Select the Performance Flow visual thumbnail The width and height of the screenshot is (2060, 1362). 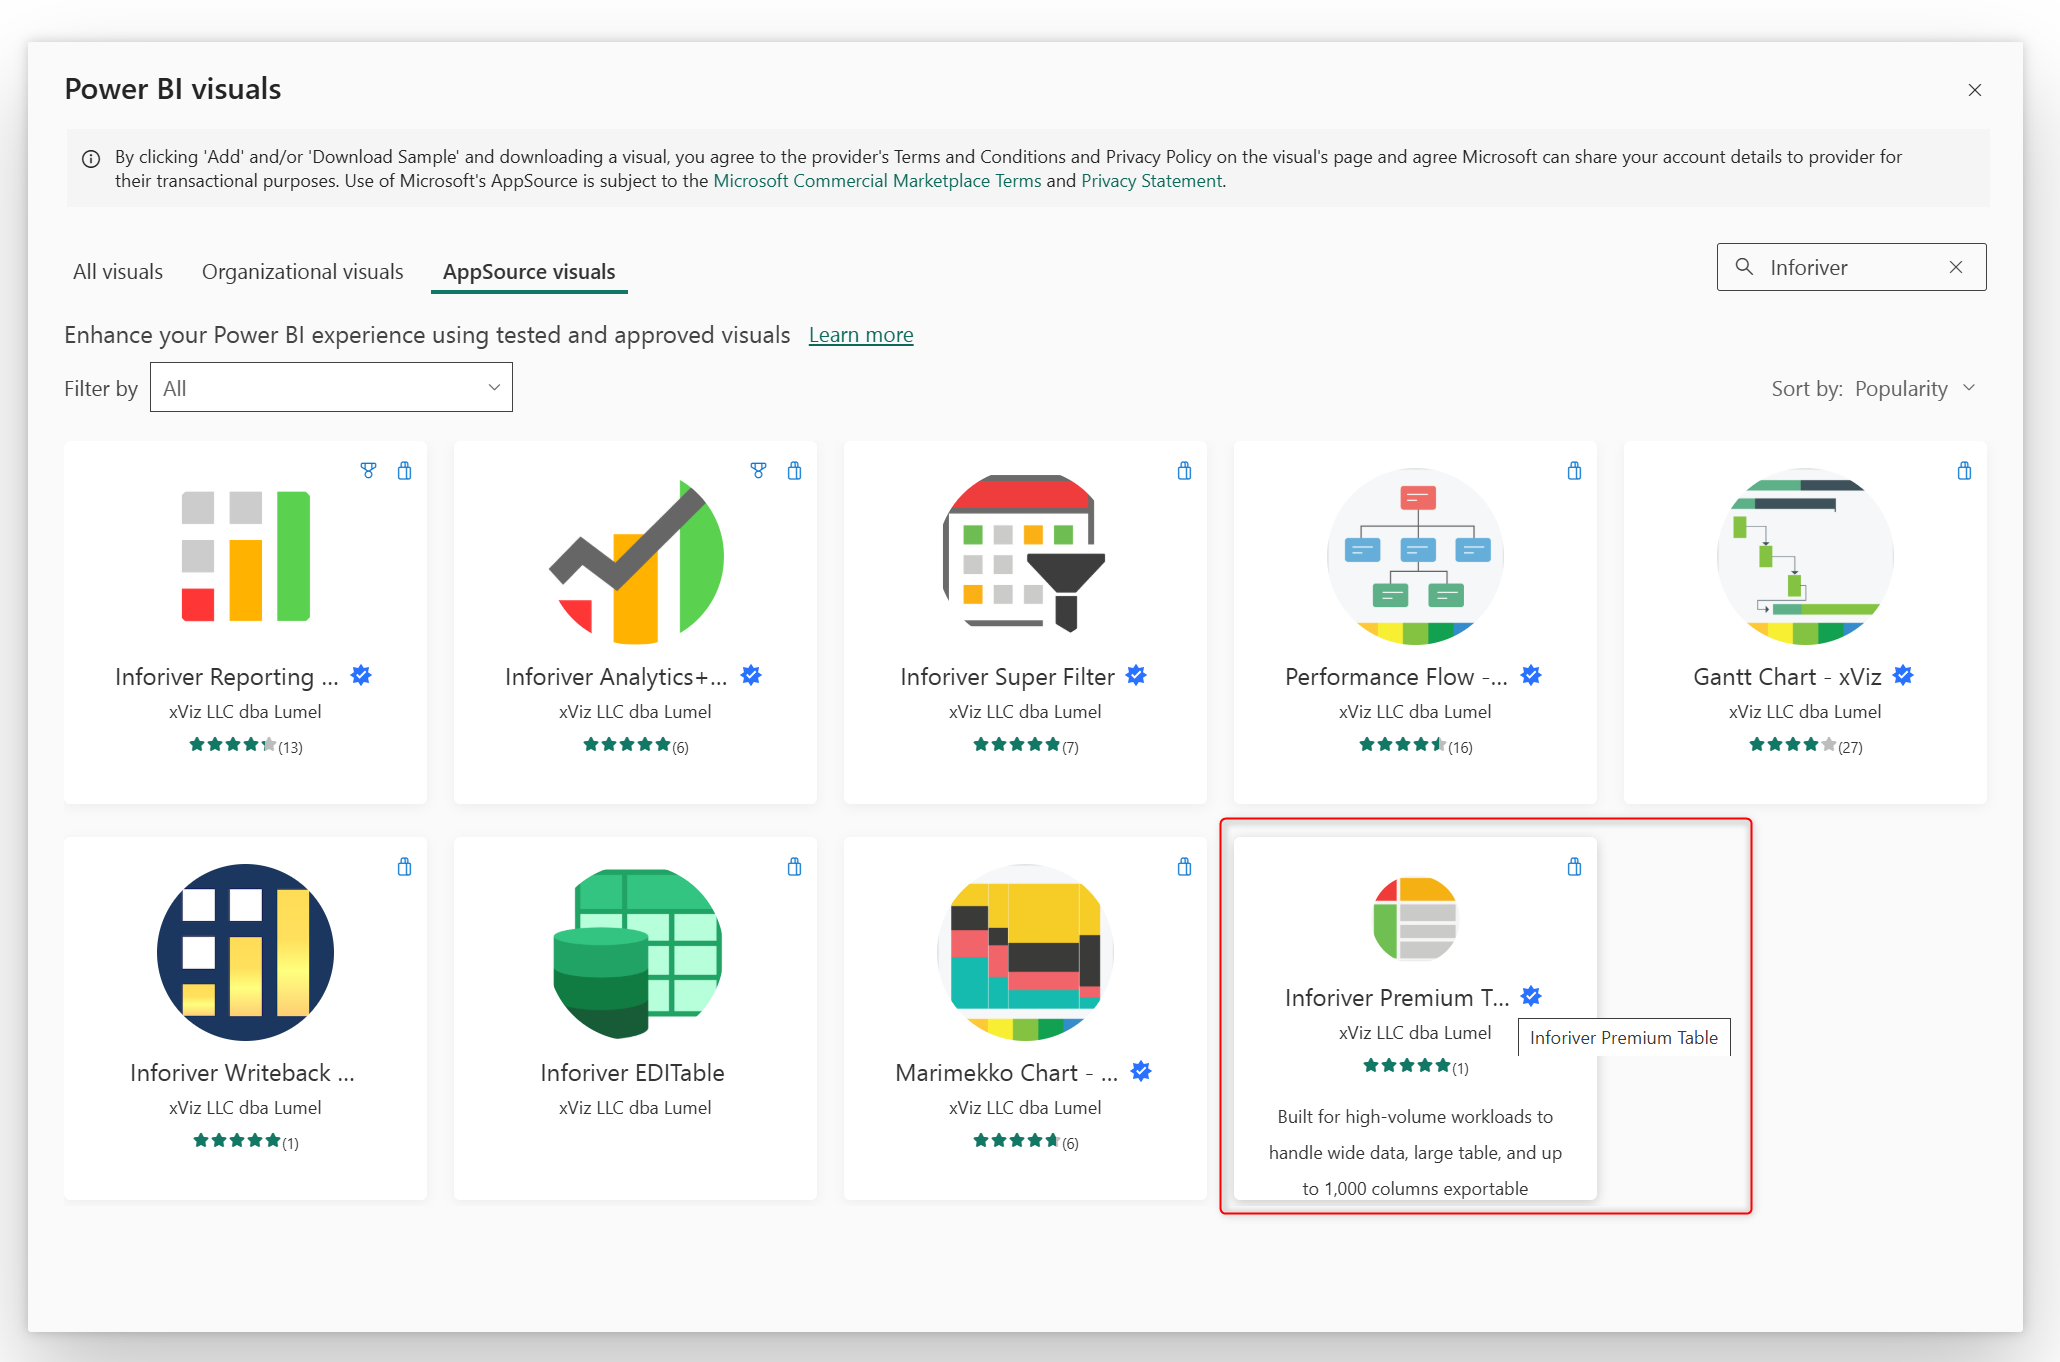coord(1414,556)
